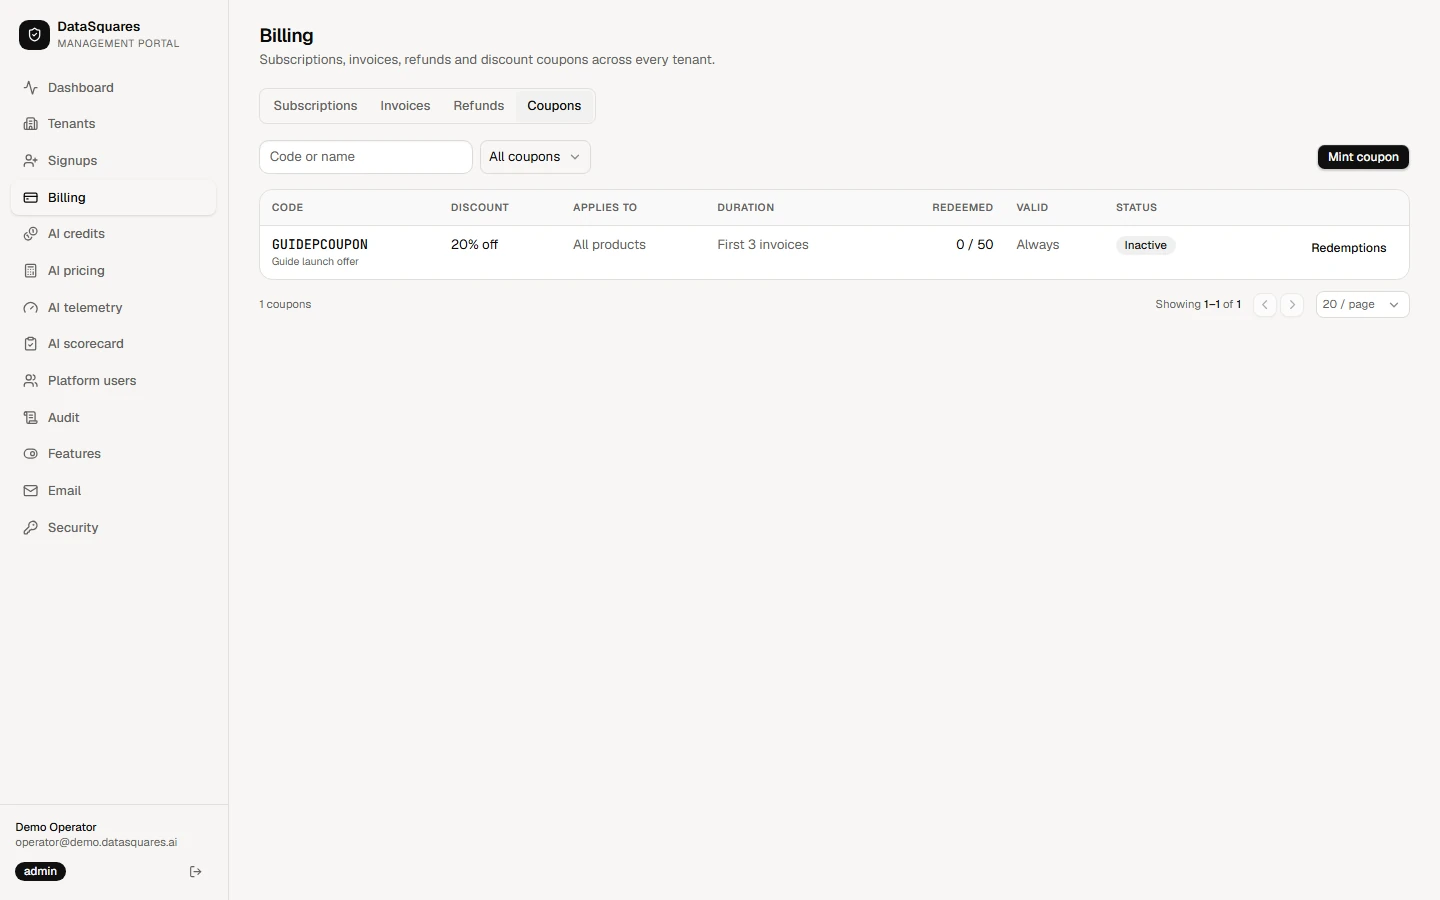Click the VALID column header
The height and width of the screenshot is (900, 1440).
click(1032, 208)
